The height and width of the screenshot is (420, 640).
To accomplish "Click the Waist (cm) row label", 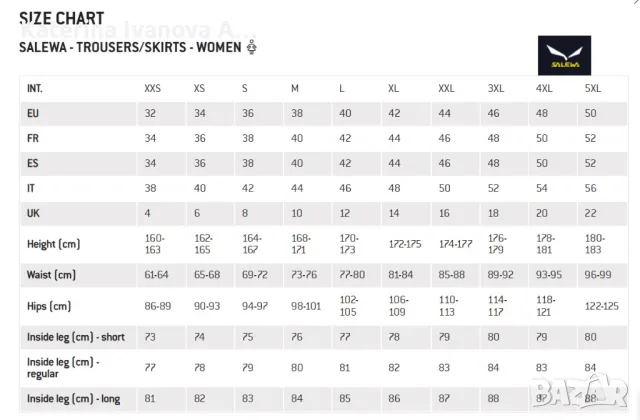I will tap(52, 274).
